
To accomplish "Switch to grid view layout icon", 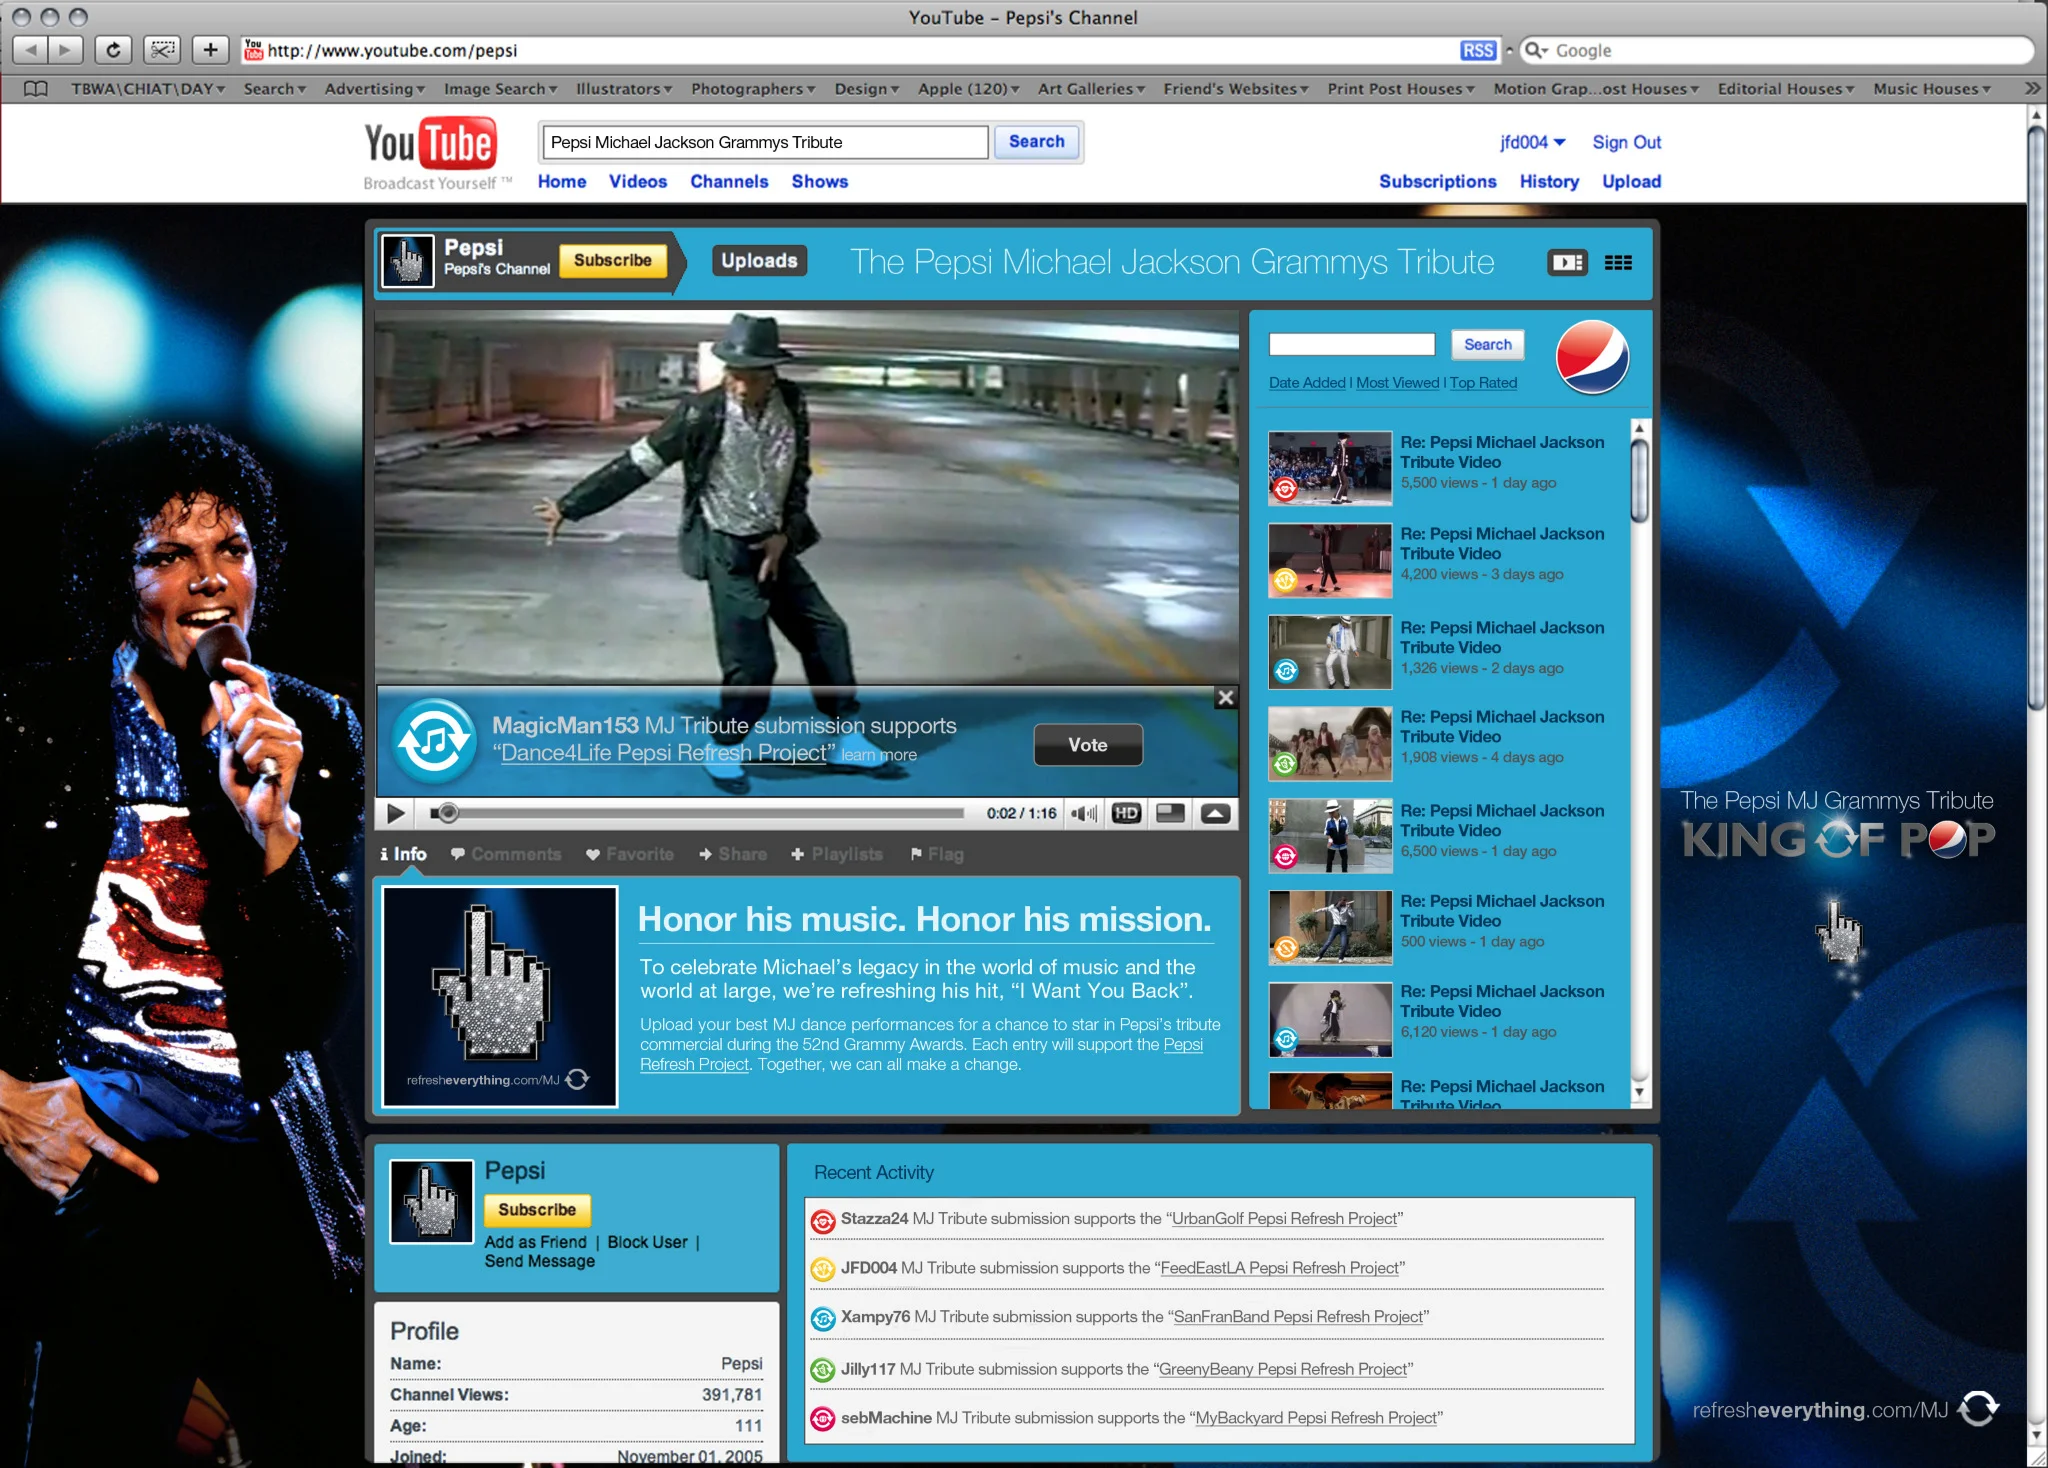I will point(1618,263).
